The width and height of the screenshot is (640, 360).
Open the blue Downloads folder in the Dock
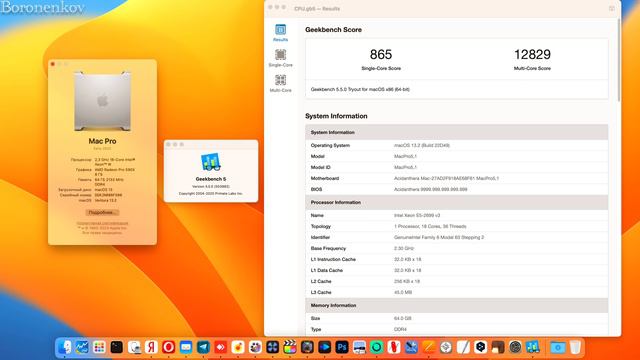[x=558, y=347]
